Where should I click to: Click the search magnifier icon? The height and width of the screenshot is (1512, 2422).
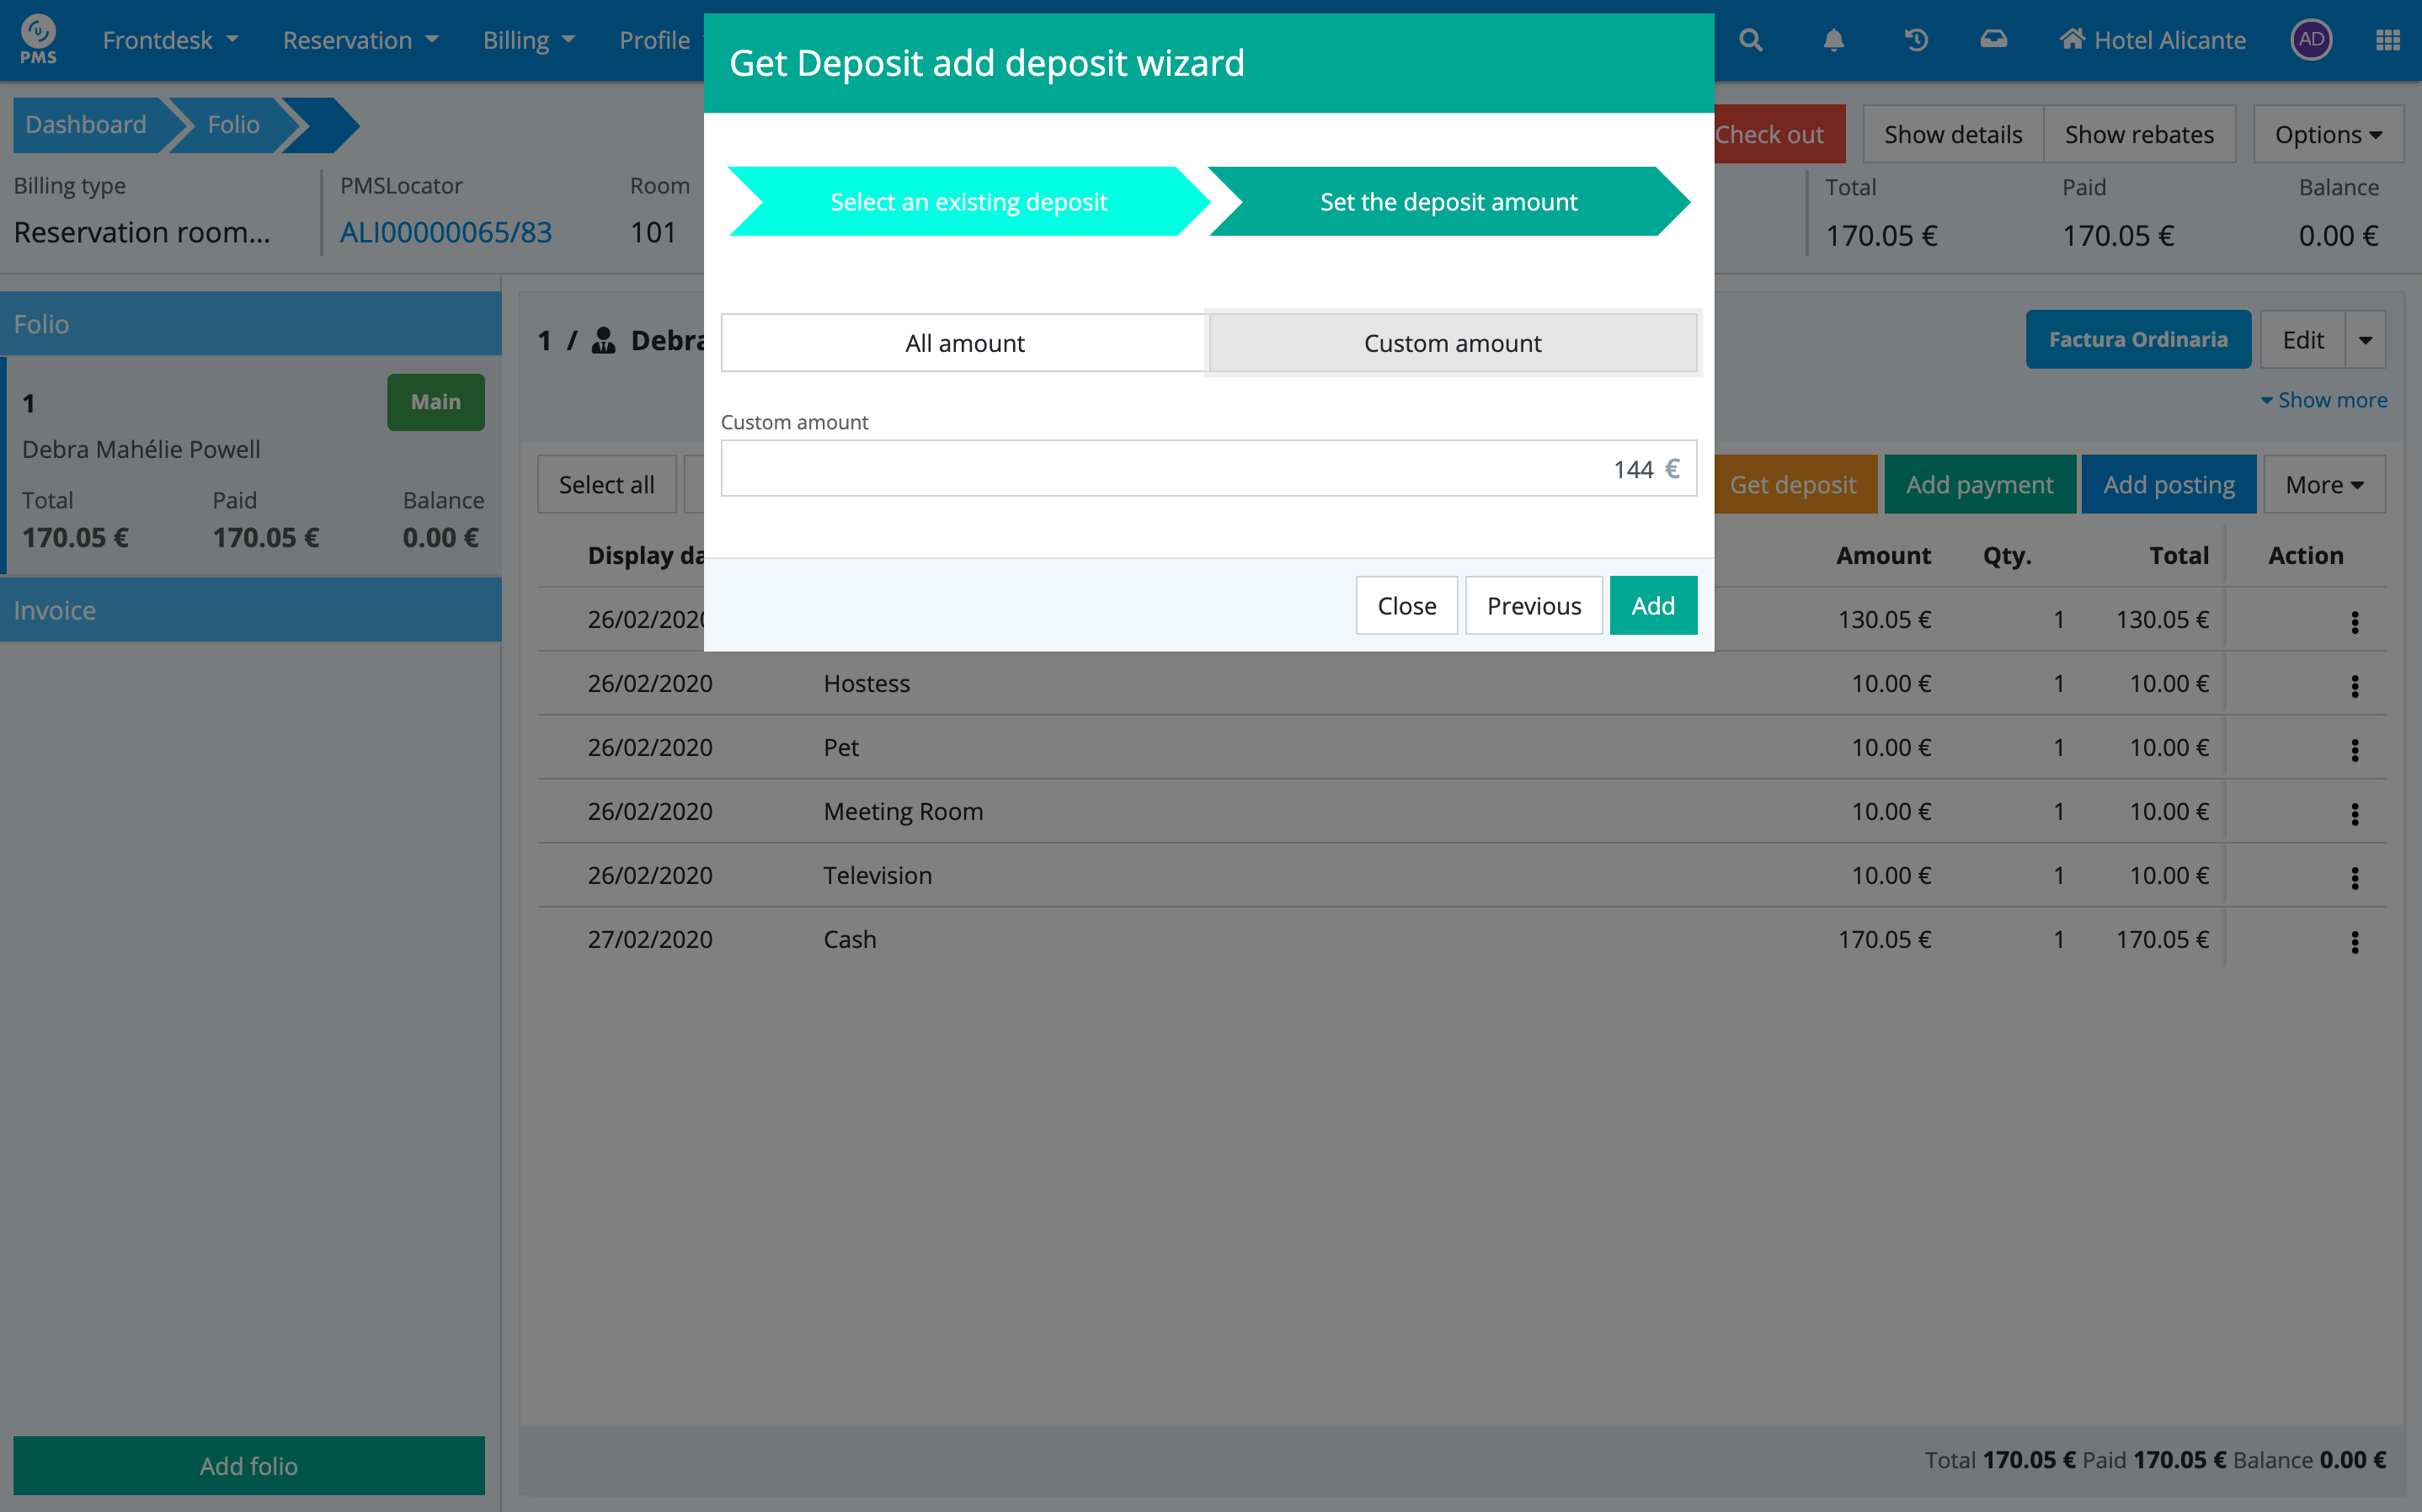1750,40
